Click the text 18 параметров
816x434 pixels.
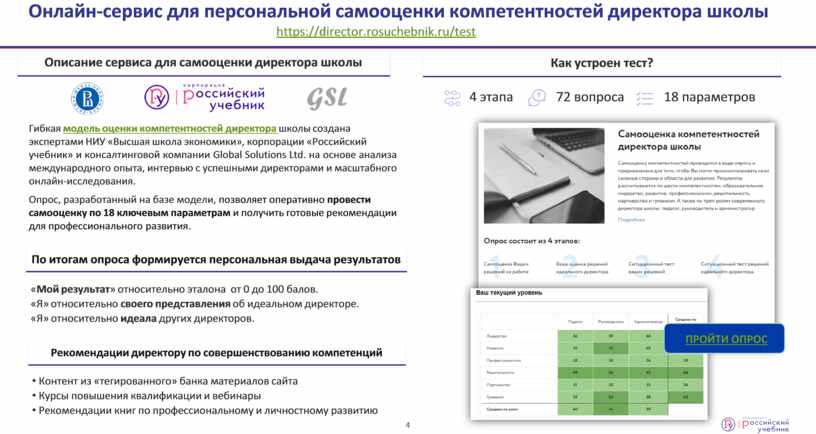709,97
